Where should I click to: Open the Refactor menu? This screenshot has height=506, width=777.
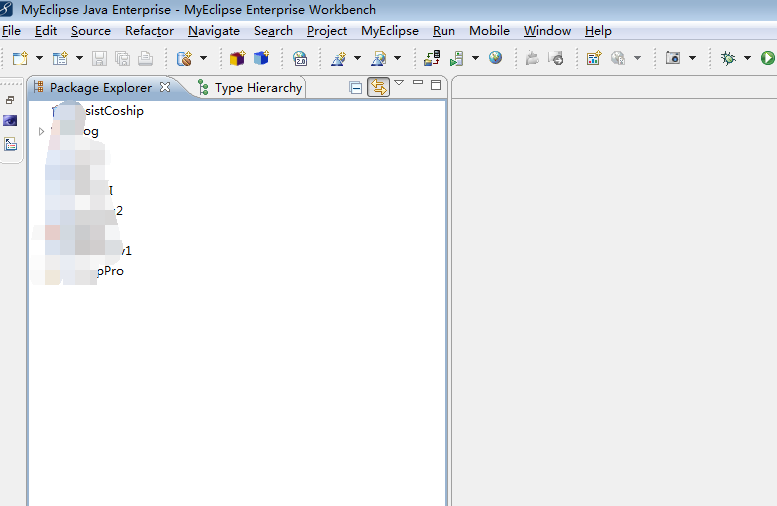pyautogui.click(x=149, y=31)
